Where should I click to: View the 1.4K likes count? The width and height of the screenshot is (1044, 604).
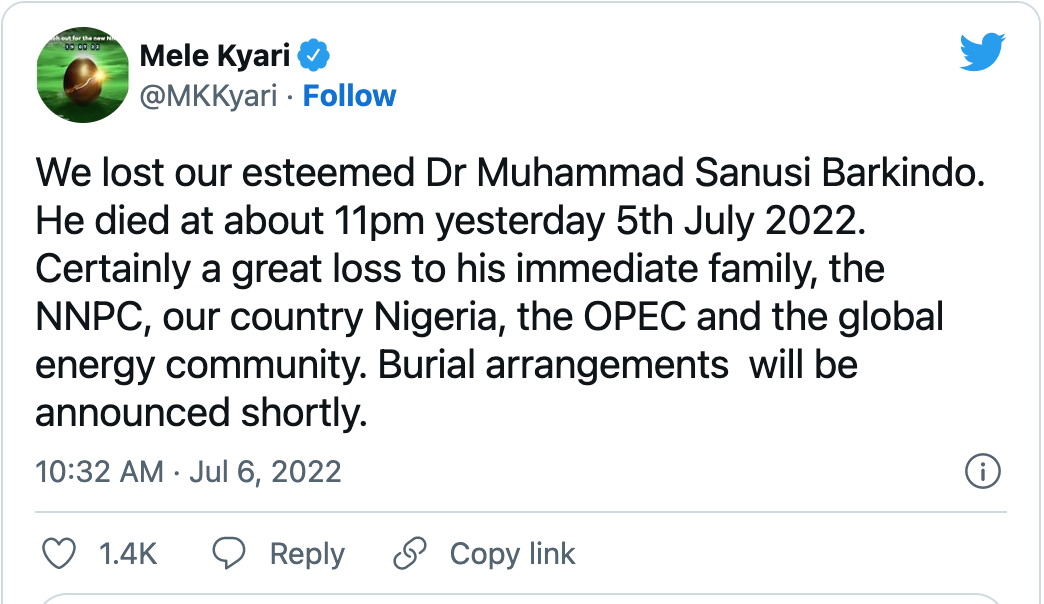128,553
